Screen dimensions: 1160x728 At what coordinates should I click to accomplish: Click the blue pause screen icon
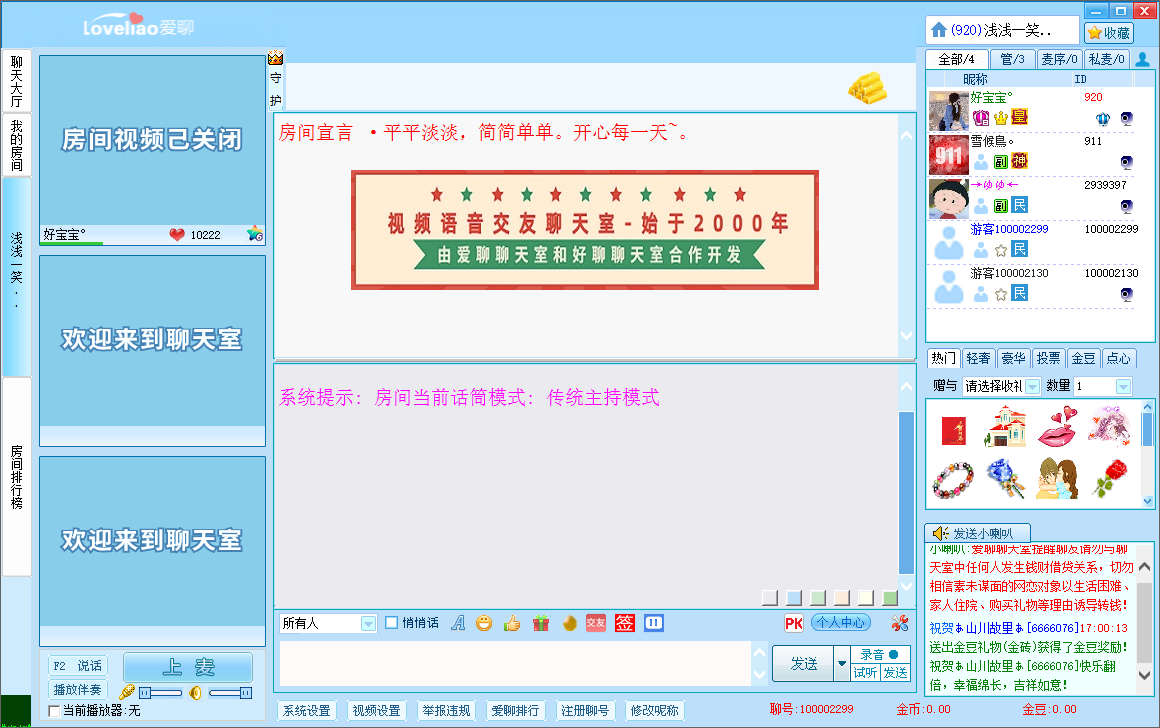pyautogui.click(x=654, y=624)
